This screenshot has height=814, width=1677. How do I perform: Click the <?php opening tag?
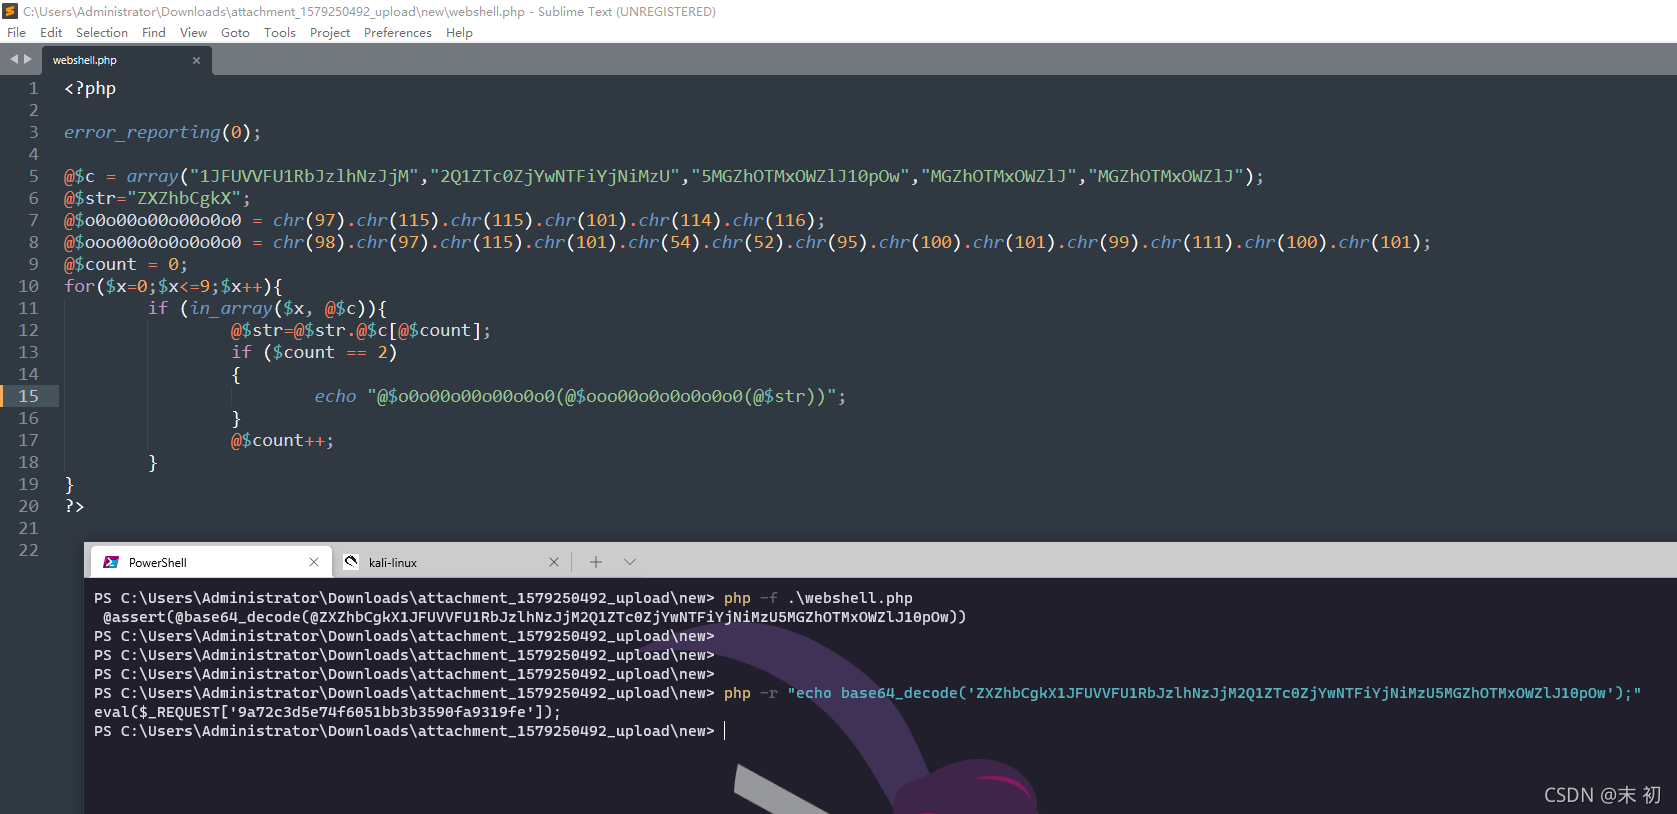(x=90, y=88)
